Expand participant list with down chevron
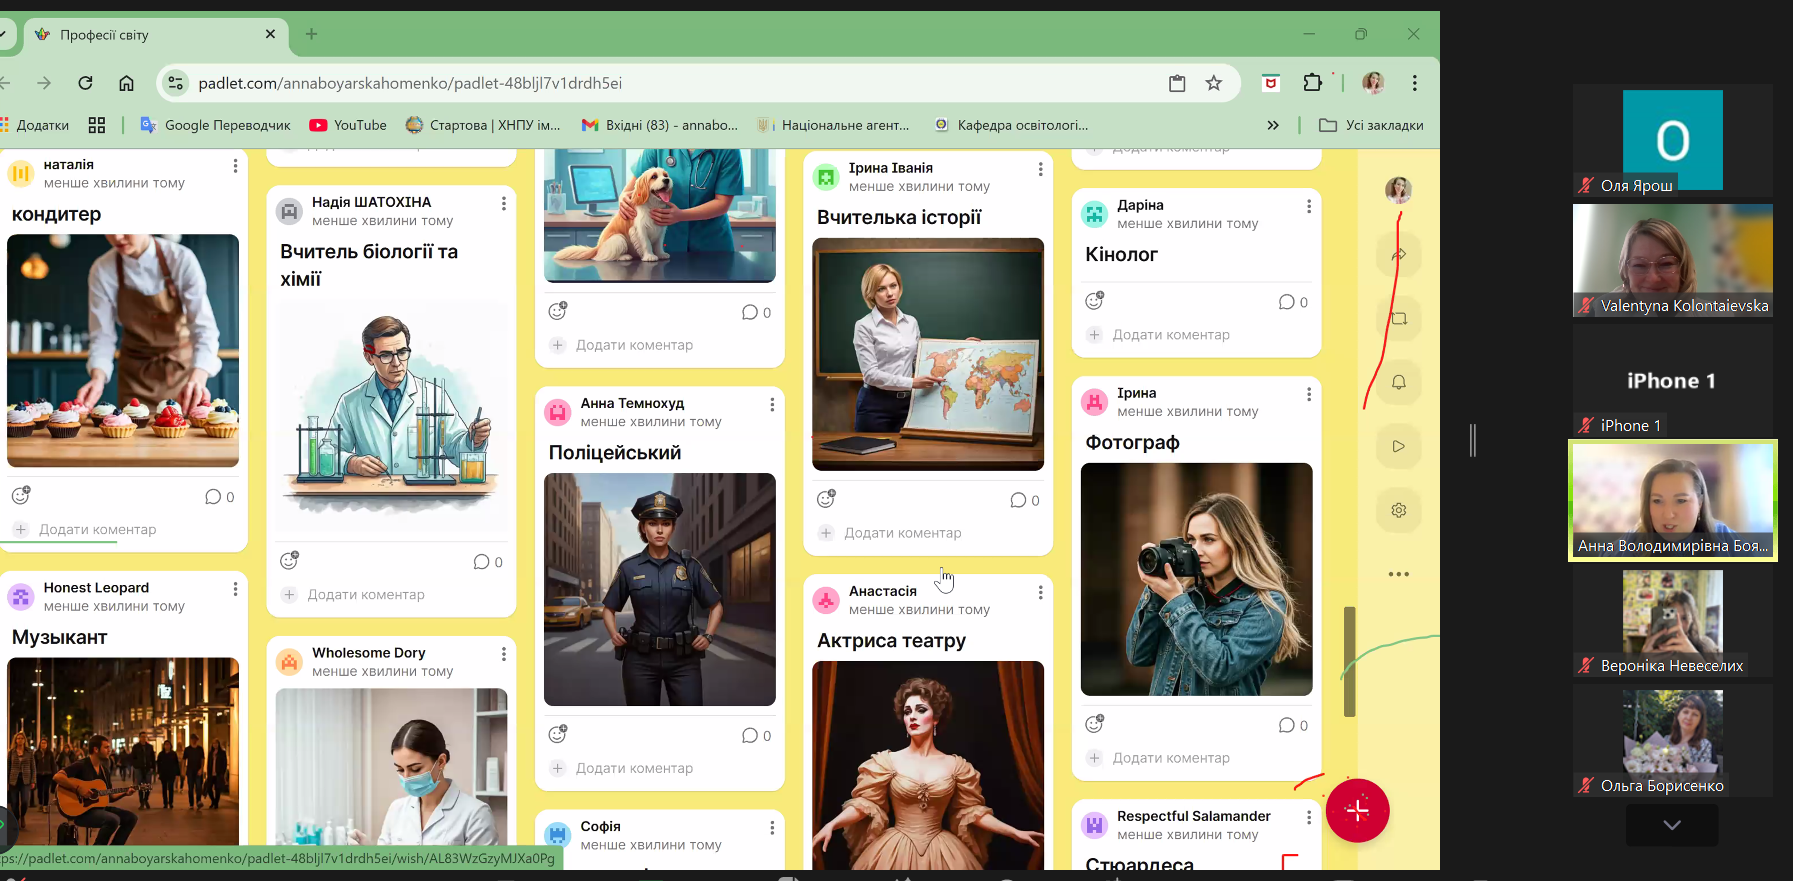1793x881 pixels. pyautogui.click(x=1671, y=825)
